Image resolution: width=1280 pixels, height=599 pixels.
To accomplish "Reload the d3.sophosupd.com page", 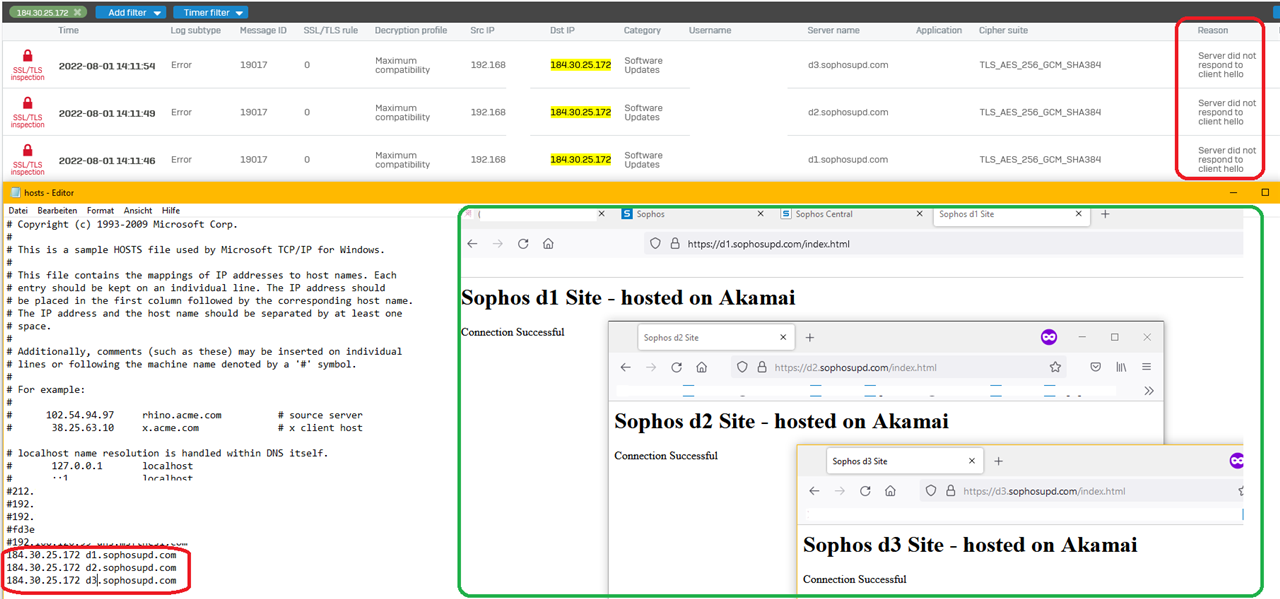I will [865, 491].
